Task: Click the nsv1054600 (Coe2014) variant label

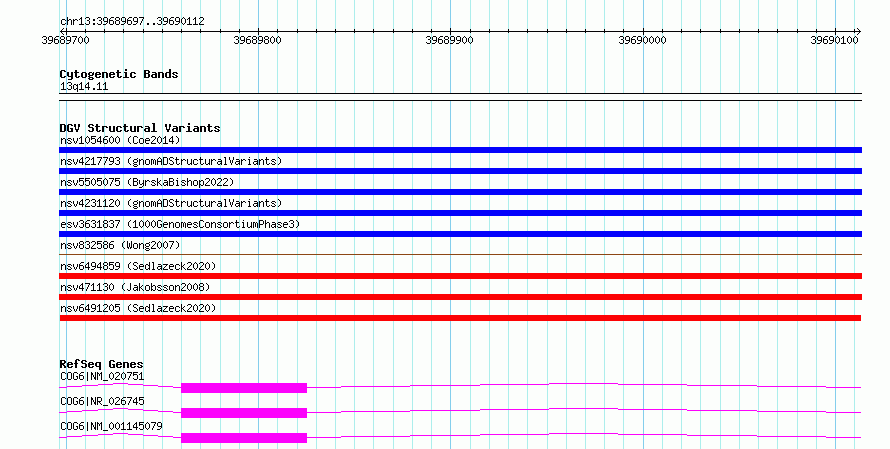Action: [x=120, y=140]
